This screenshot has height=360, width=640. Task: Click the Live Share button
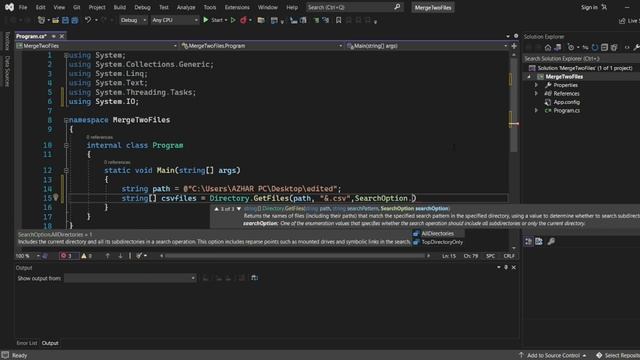[x=629, y=20]
